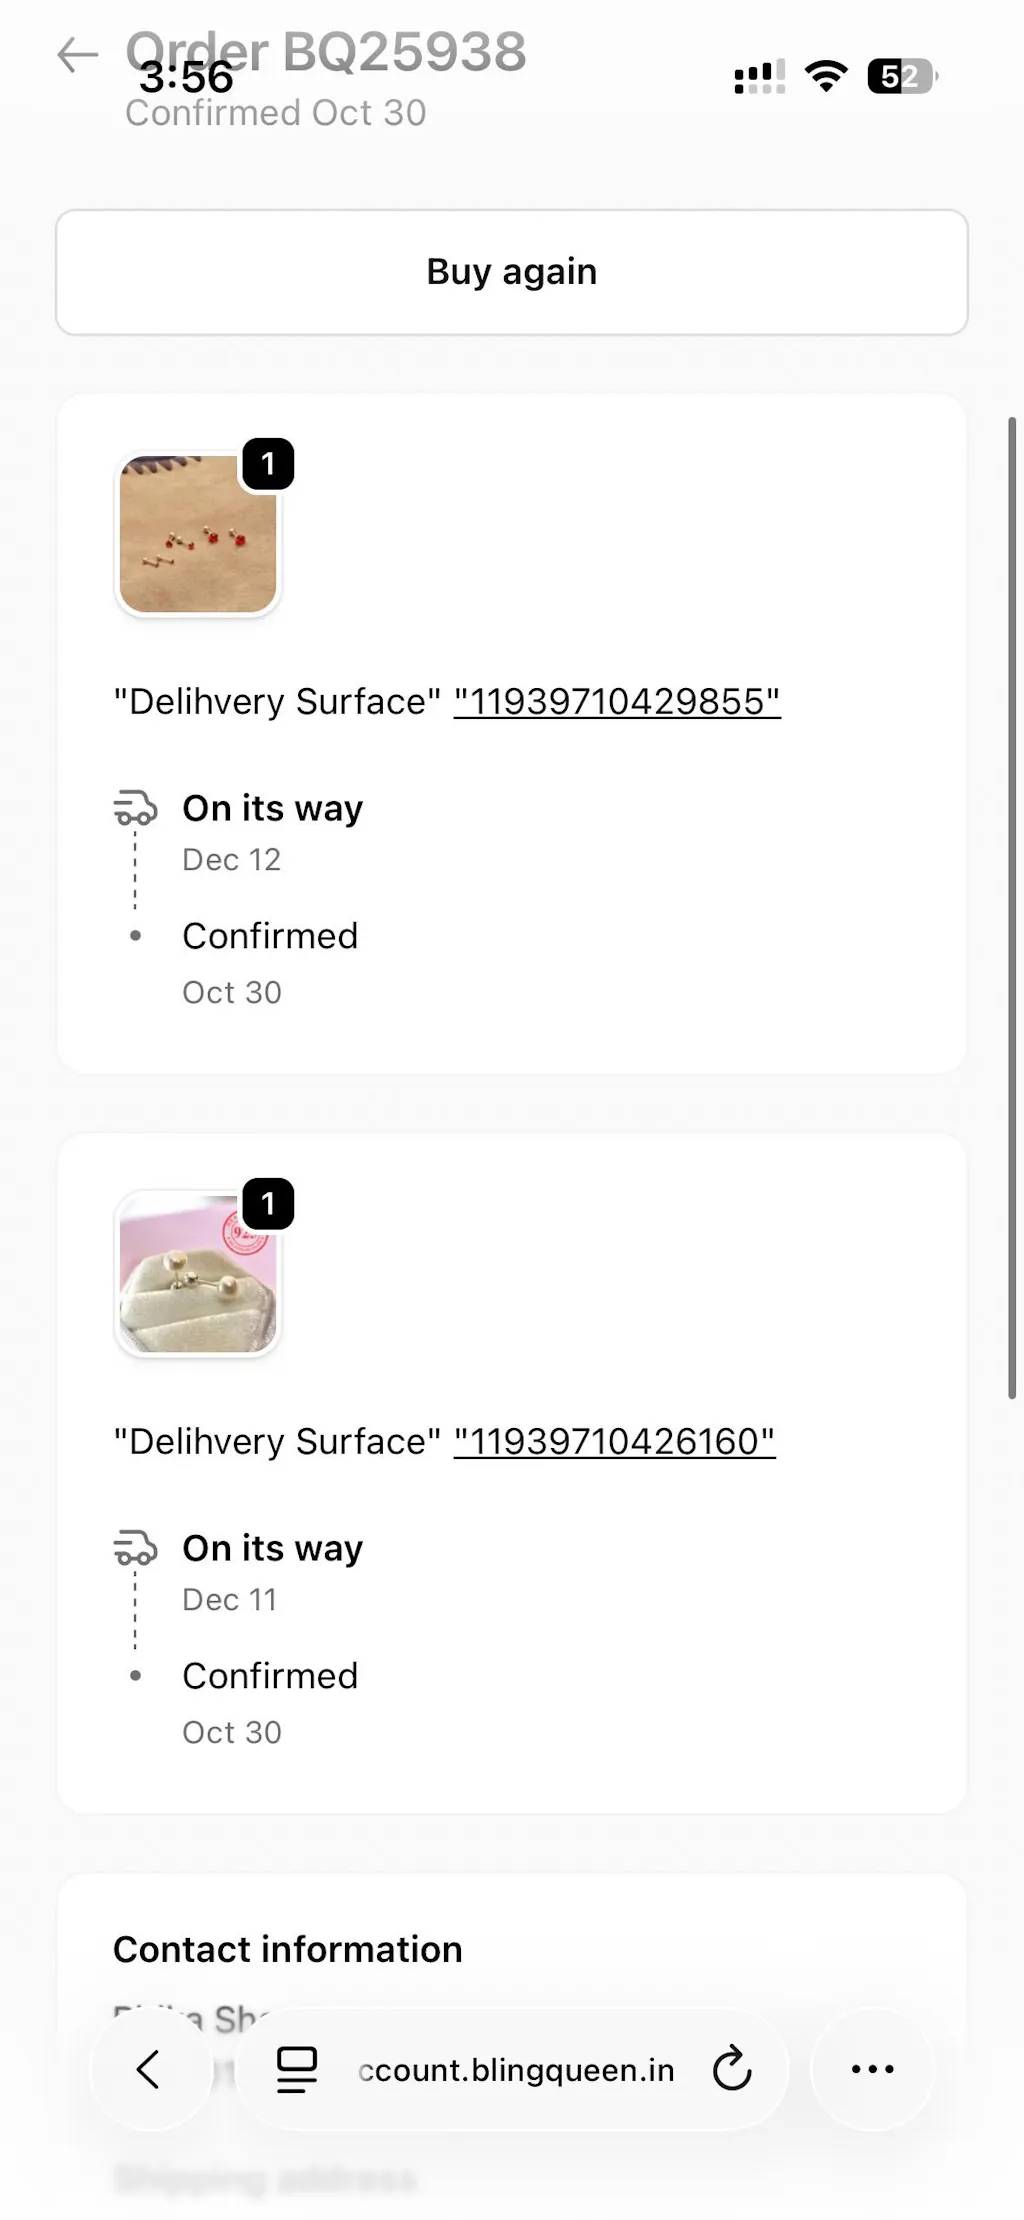Tap the Wi-Fi status icon
1024x2220 pixels.
pyautogui.click(x=826, y=76)
